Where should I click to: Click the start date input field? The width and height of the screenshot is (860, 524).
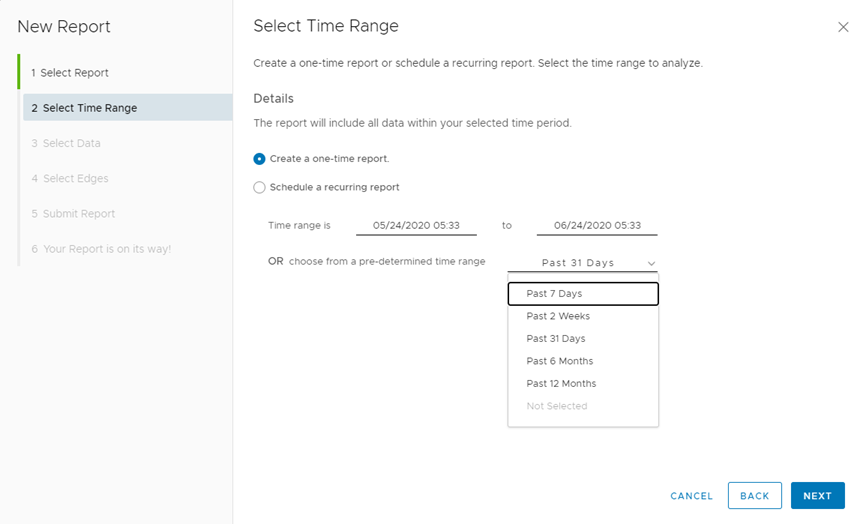point(416,226)
